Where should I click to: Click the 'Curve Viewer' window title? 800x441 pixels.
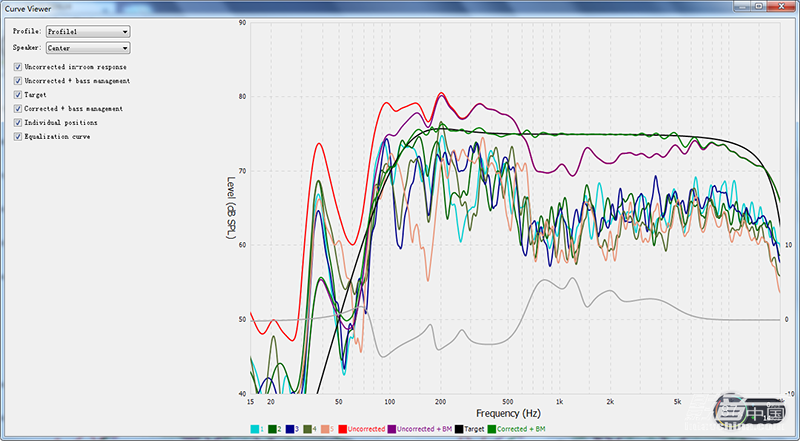pyautogui.click(x=28, y=9)
